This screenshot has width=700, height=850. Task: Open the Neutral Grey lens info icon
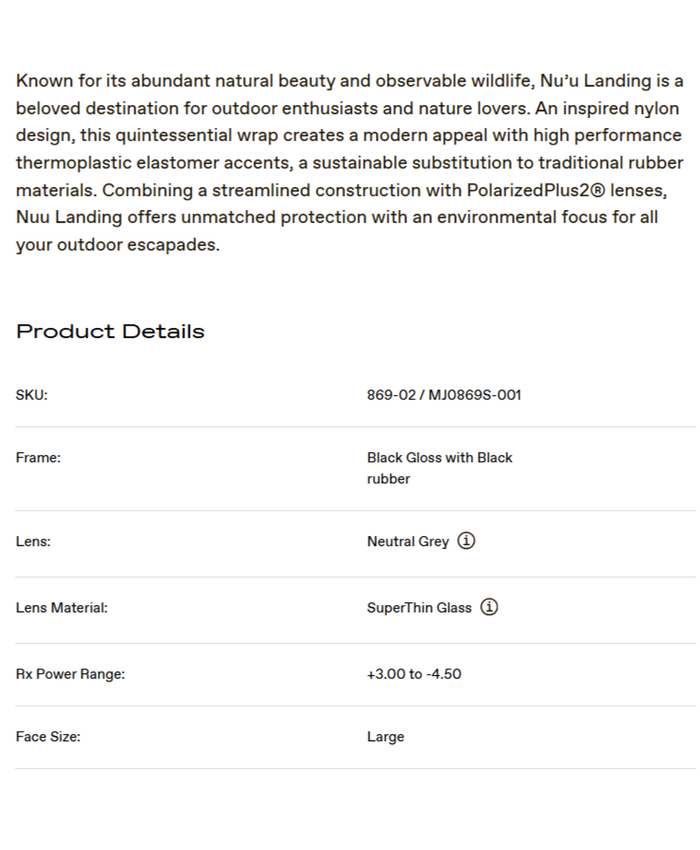(x=466, y=541)
